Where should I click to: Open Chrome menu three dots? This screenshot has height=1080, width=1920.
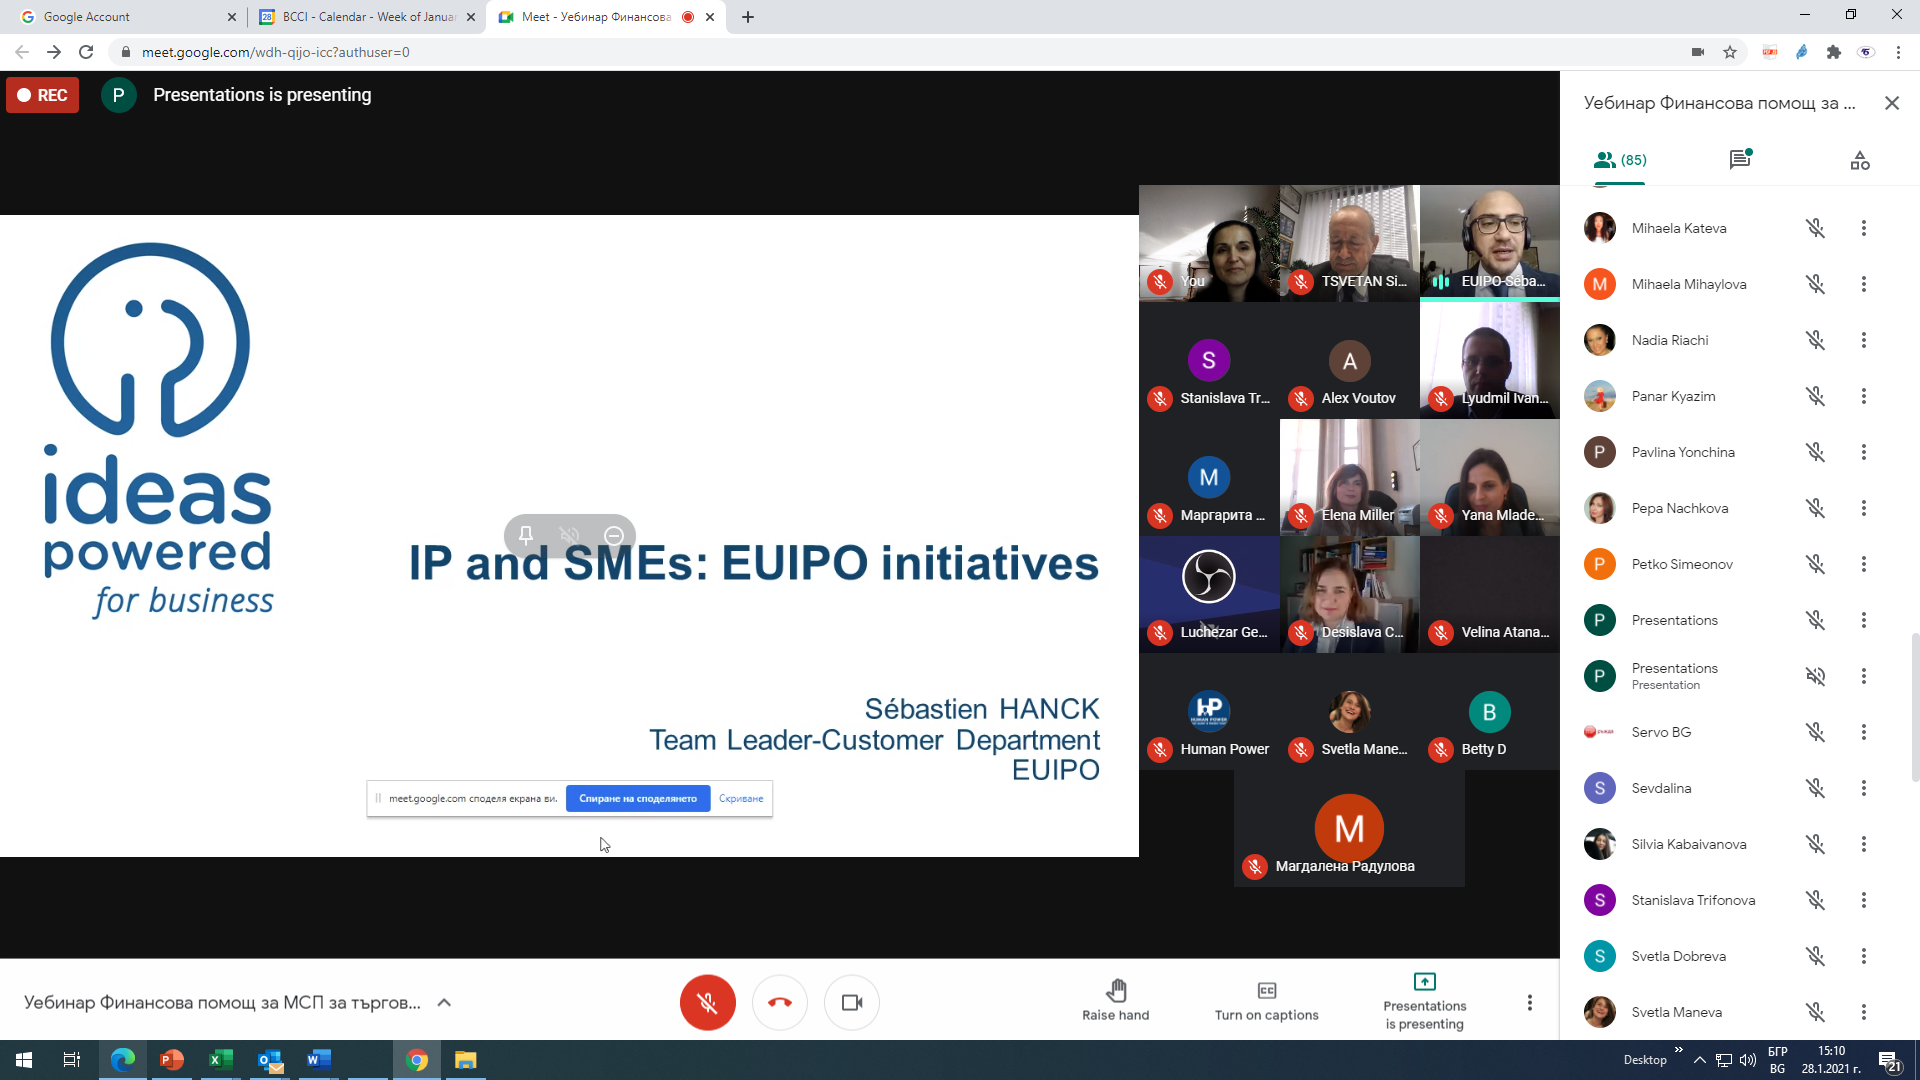point(1898,52)
